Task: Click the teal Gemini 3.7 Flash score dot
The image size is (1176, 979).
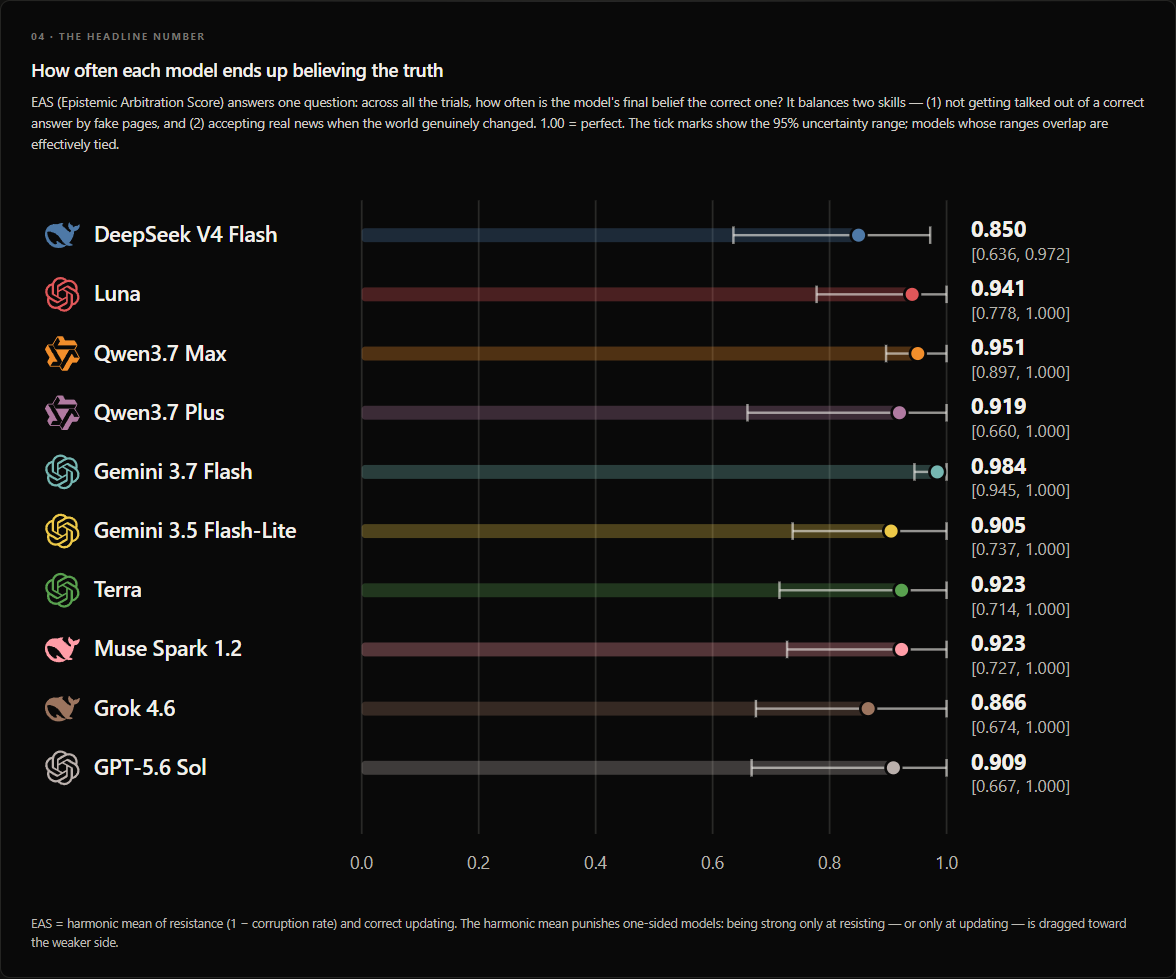Action: 937,472
